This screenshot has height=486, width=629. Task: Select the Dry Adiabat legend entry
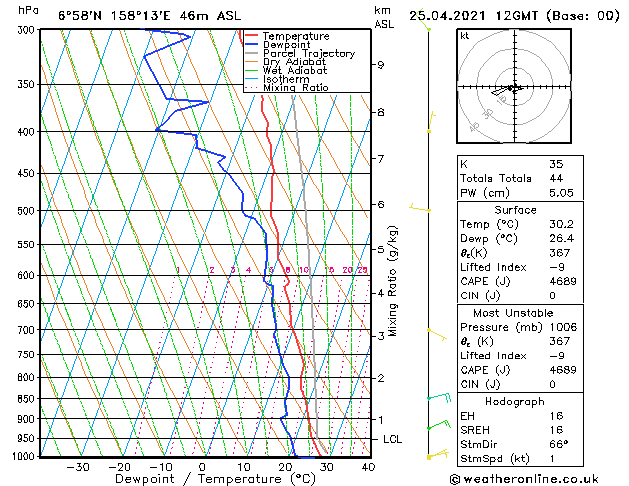(x=294, y=62)
